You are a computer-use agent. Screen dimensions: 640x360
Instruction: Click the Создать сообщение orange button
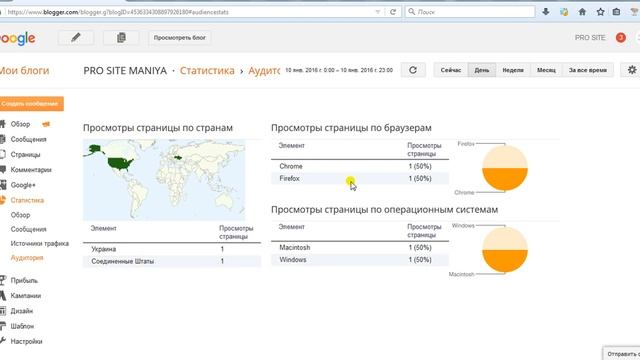pos(31,104)
